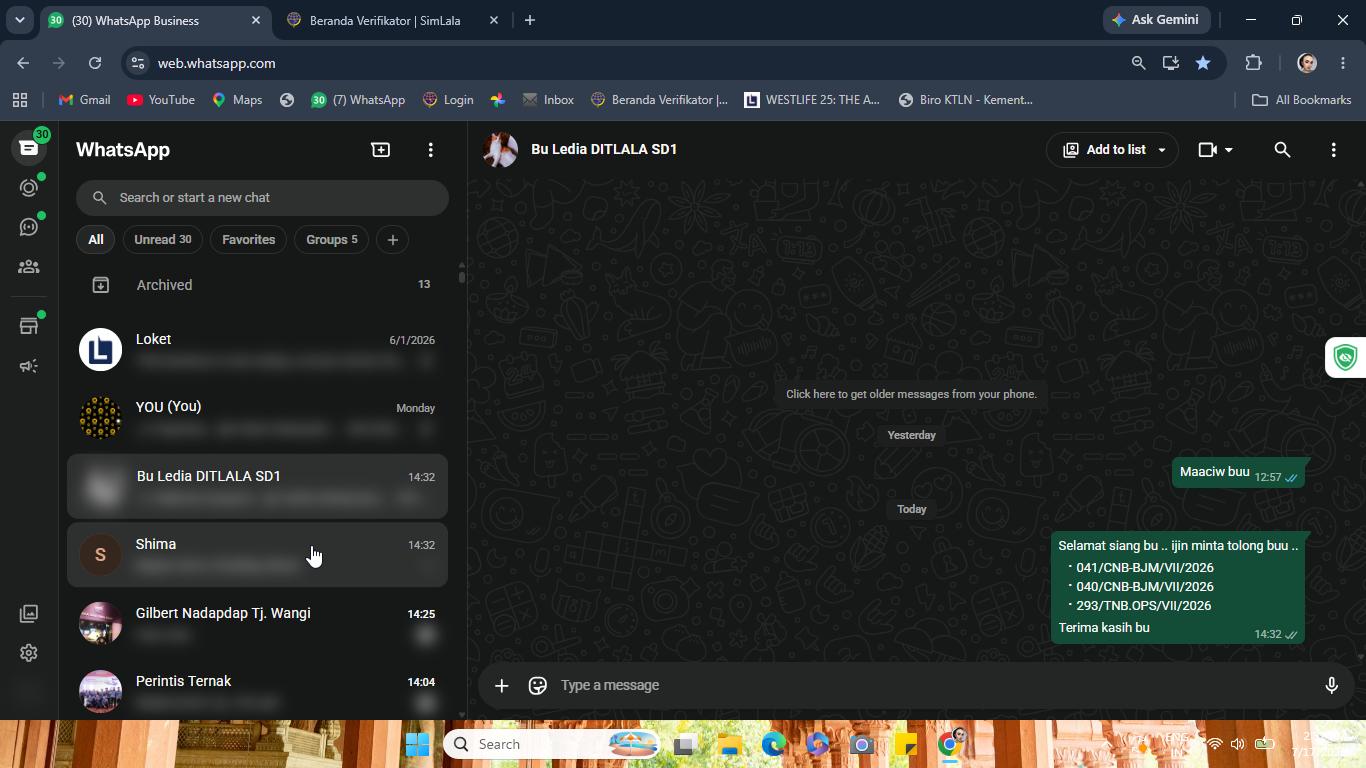Image resolution: width=1366 pixels, height=768 pixels.
Task: Start a video call with Bu Ledia
Action: coord(1207,149)
